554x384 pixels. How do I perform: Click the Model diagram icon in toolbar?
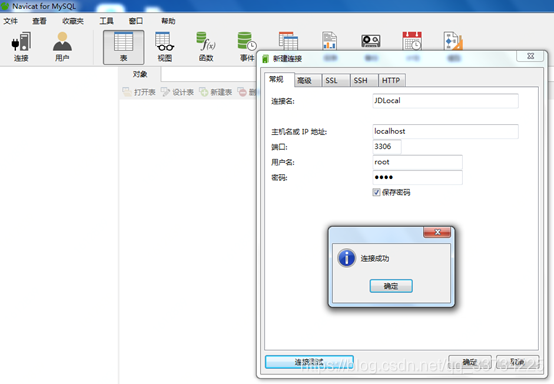(453, 41)
